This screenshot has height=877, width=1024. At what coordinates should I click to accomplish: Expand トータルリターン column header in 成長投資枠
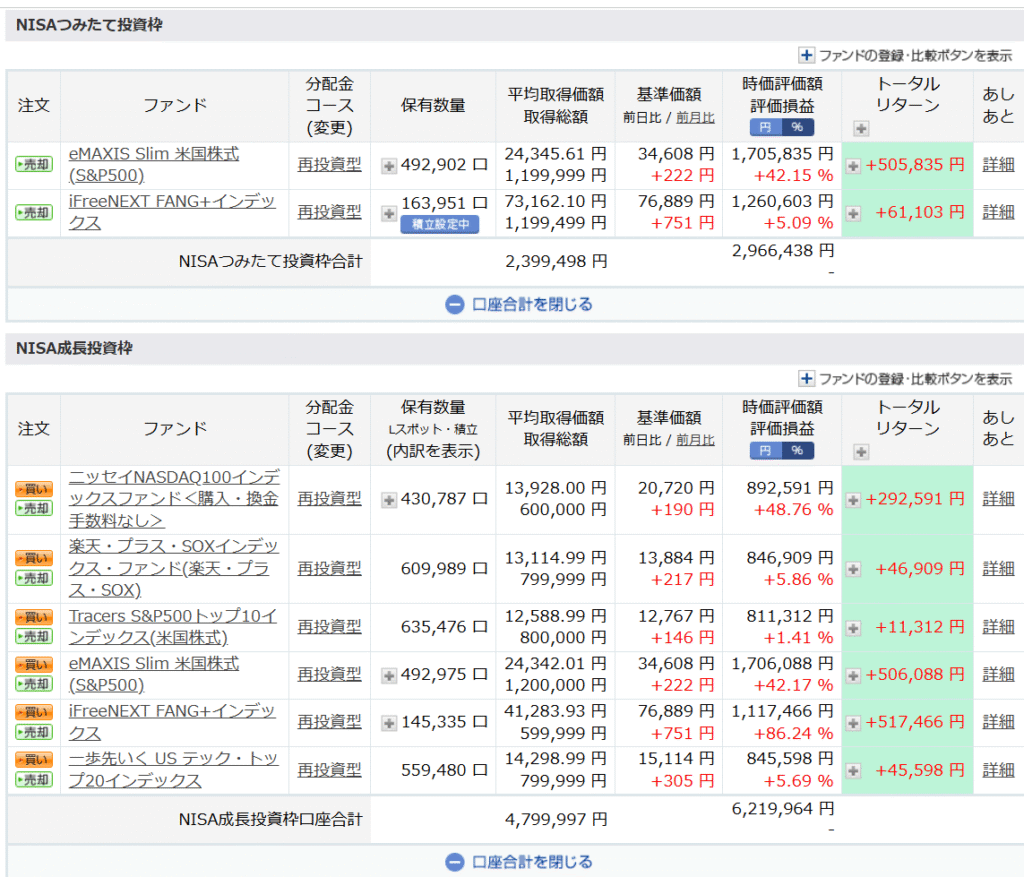click(x=861, y=452)
